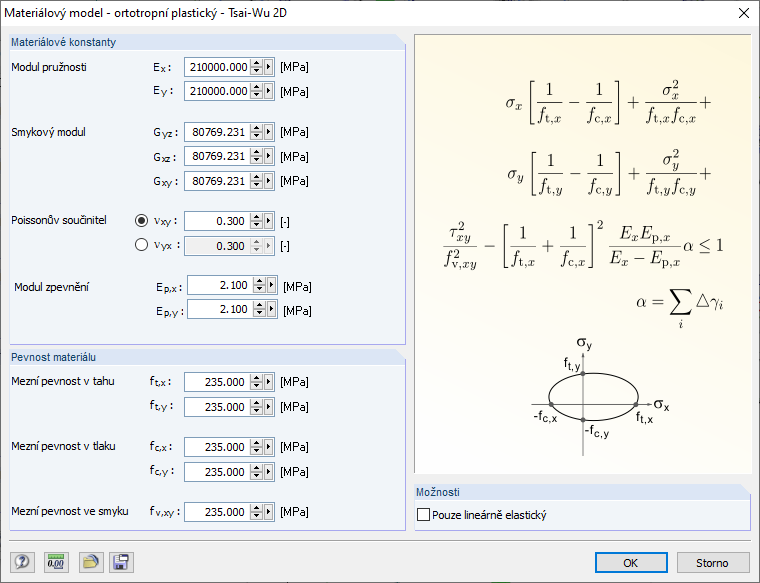Viewport: 760px width, 583px height.
Task: Adjust Gyz using its spinner arrows
Action: pyautogui.click(x=257, y=132)
